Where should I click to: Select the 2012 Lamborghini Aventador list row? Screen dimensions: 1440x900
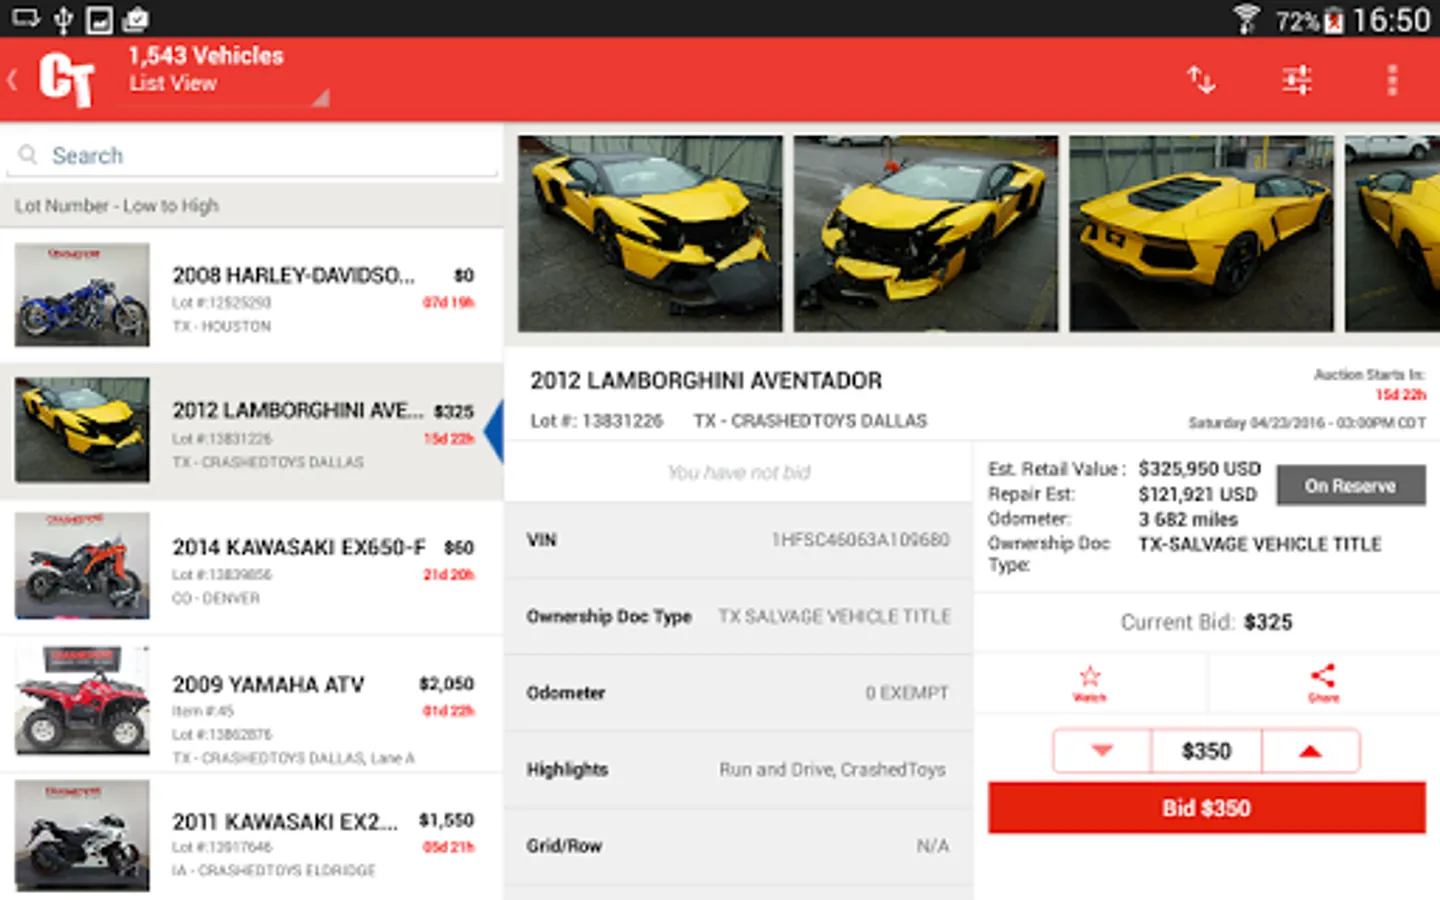click(x=251, y=431)
